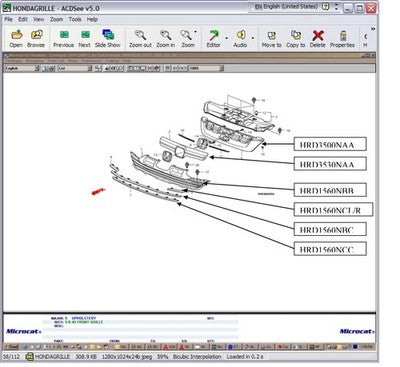Viewport: 400px width, 367px height.
Task: Click the HRD3530NAA part label
Action: 330,164
